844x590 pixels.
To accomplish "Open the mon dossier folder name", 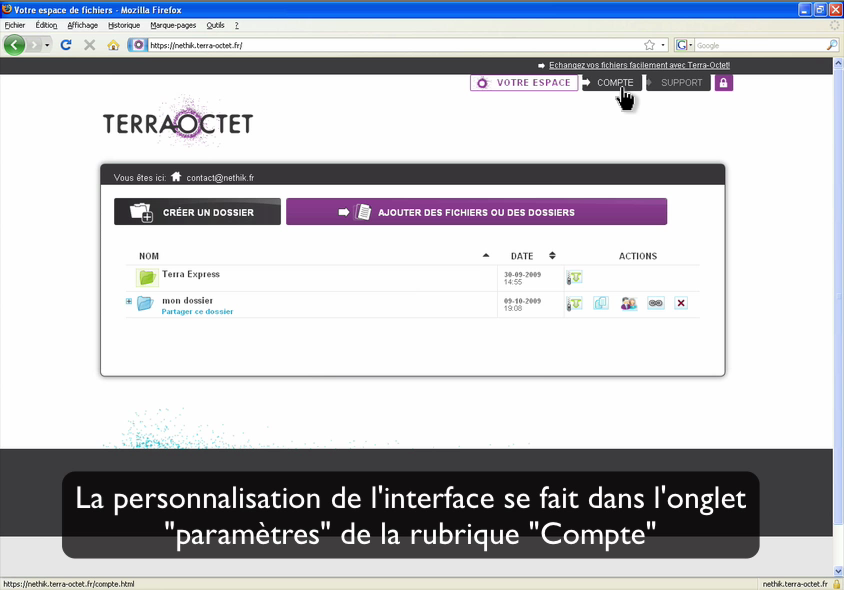I will pos(187,300).
